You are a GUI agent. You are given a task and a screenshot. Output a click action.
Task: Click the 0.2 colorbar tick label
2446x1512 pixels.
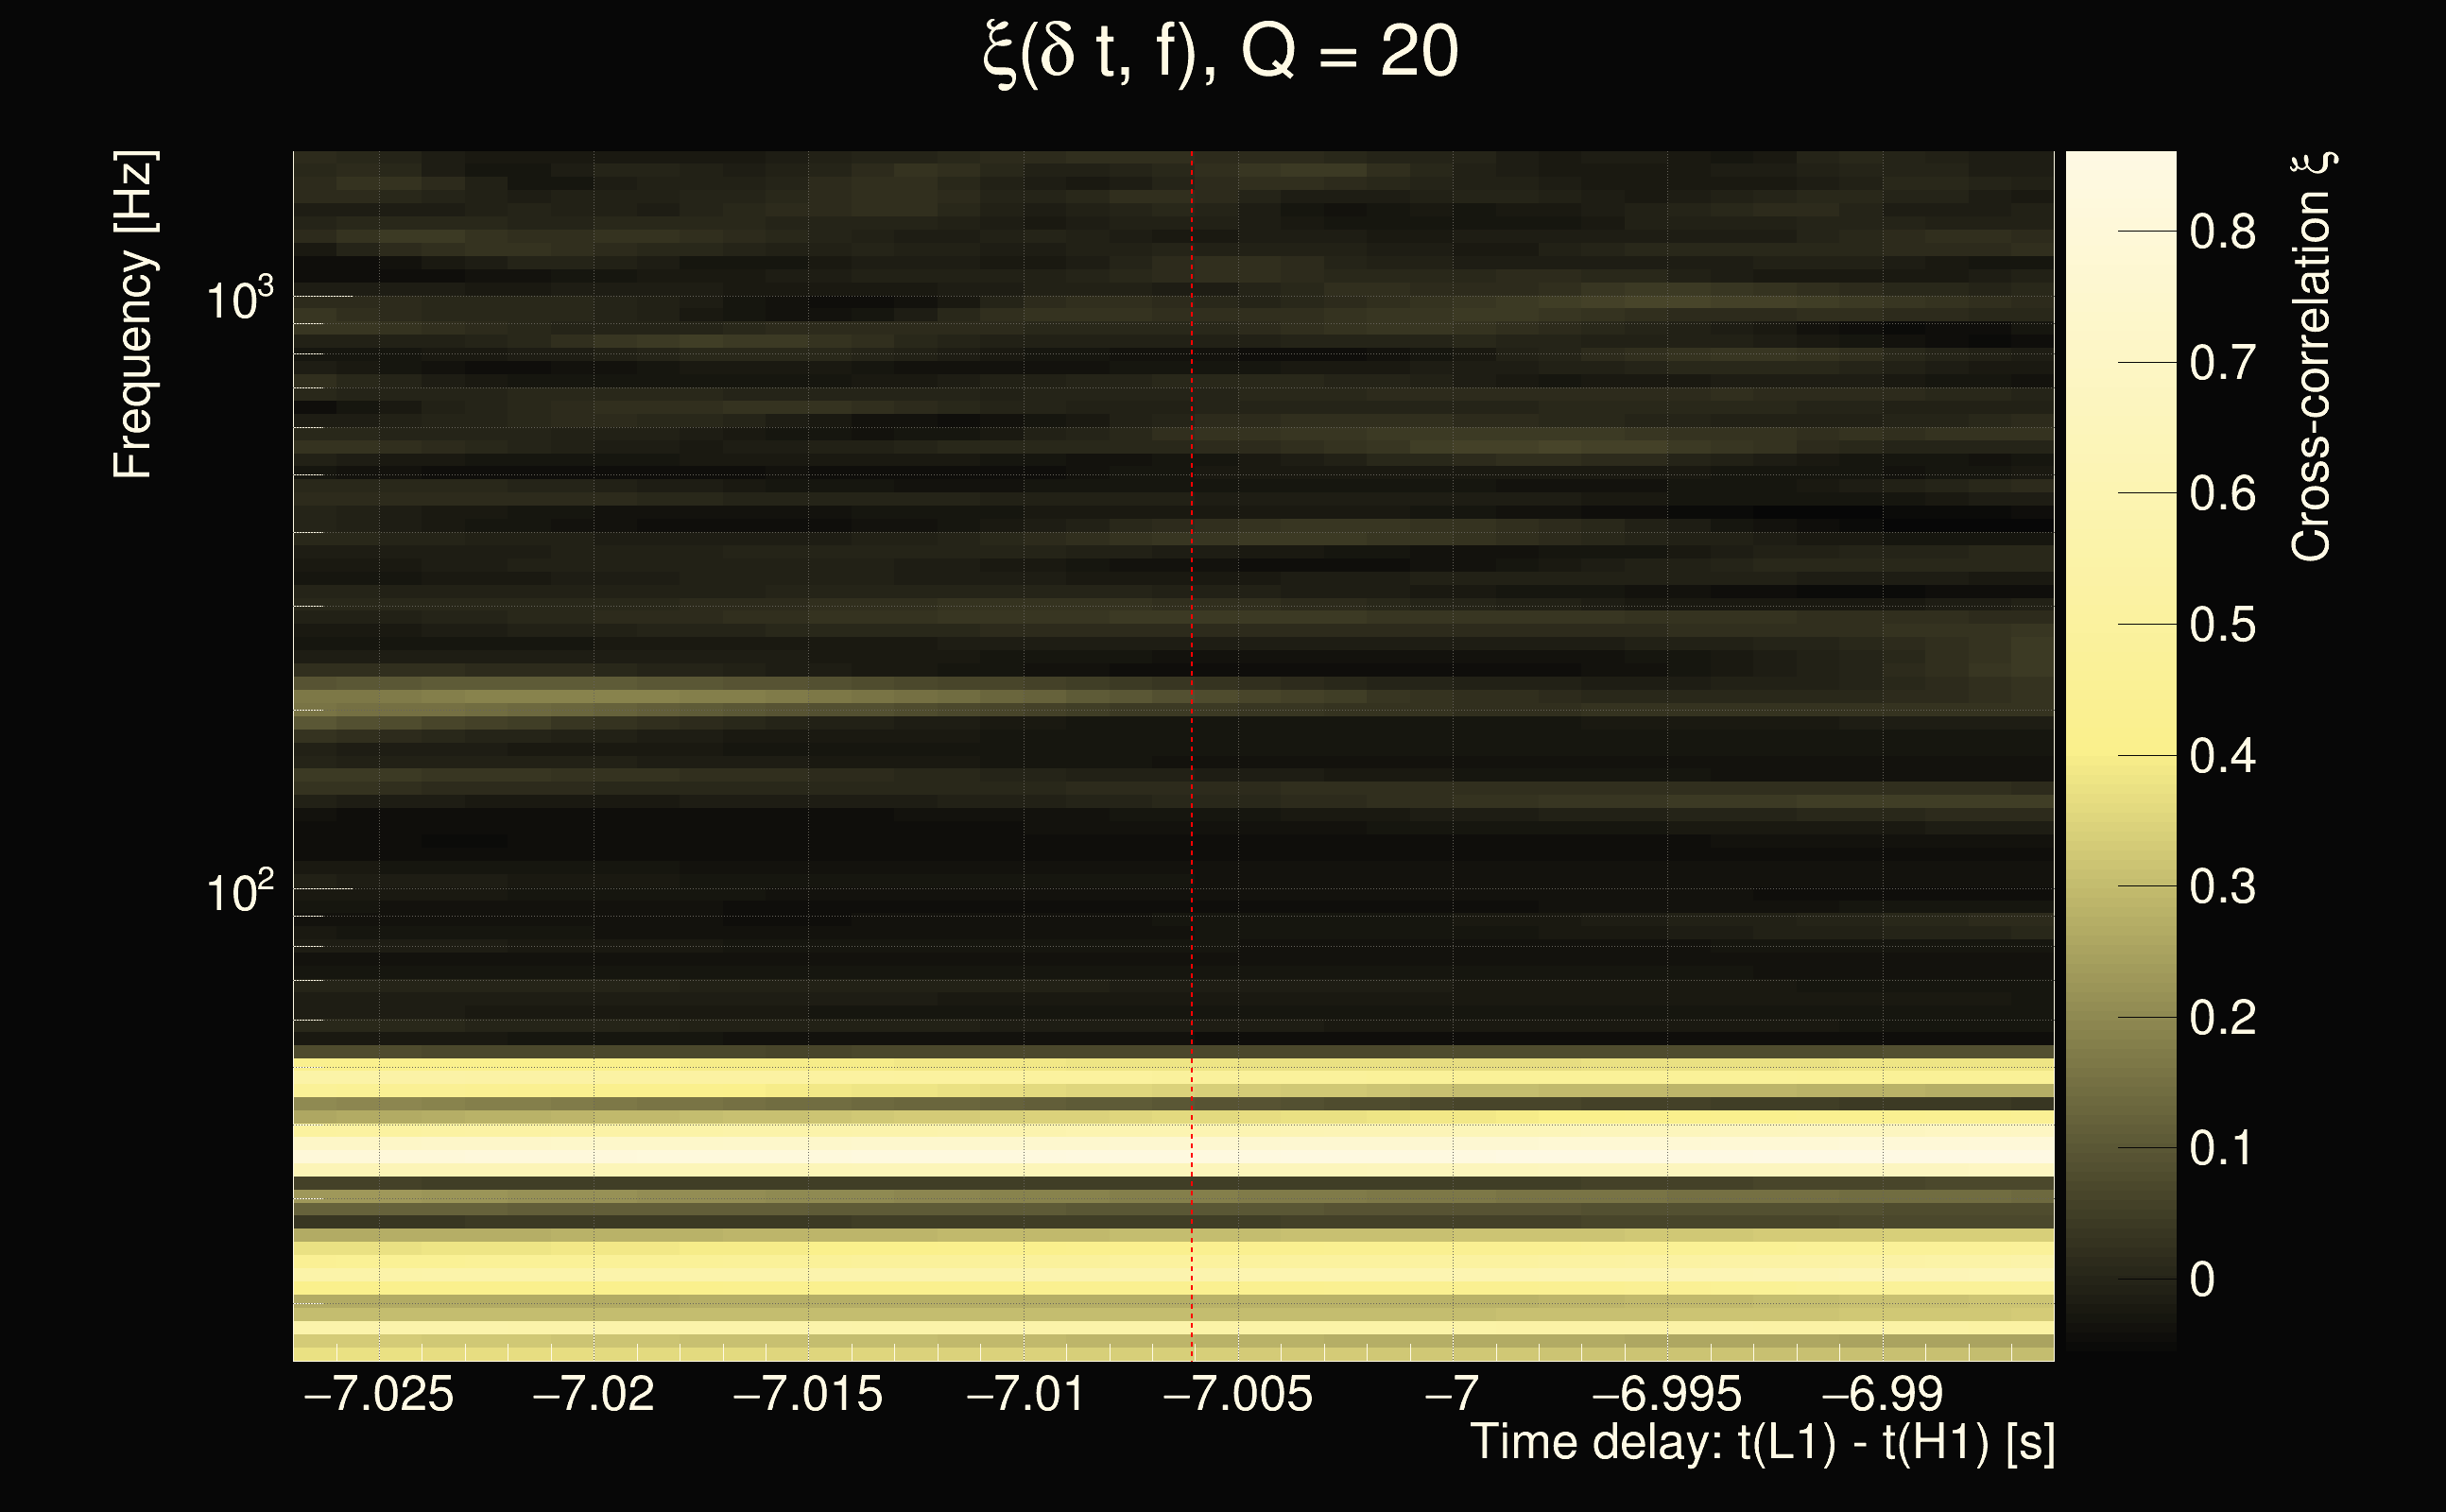2222,1018
